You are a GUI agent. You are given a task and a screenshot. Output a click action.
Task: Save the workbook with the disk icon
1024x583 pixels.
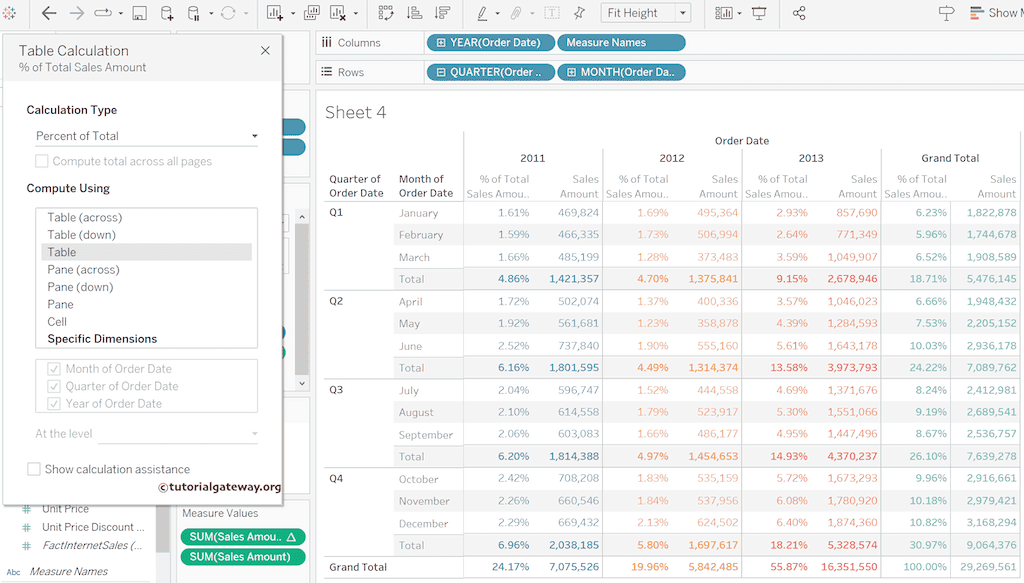(x=139, y=13)
